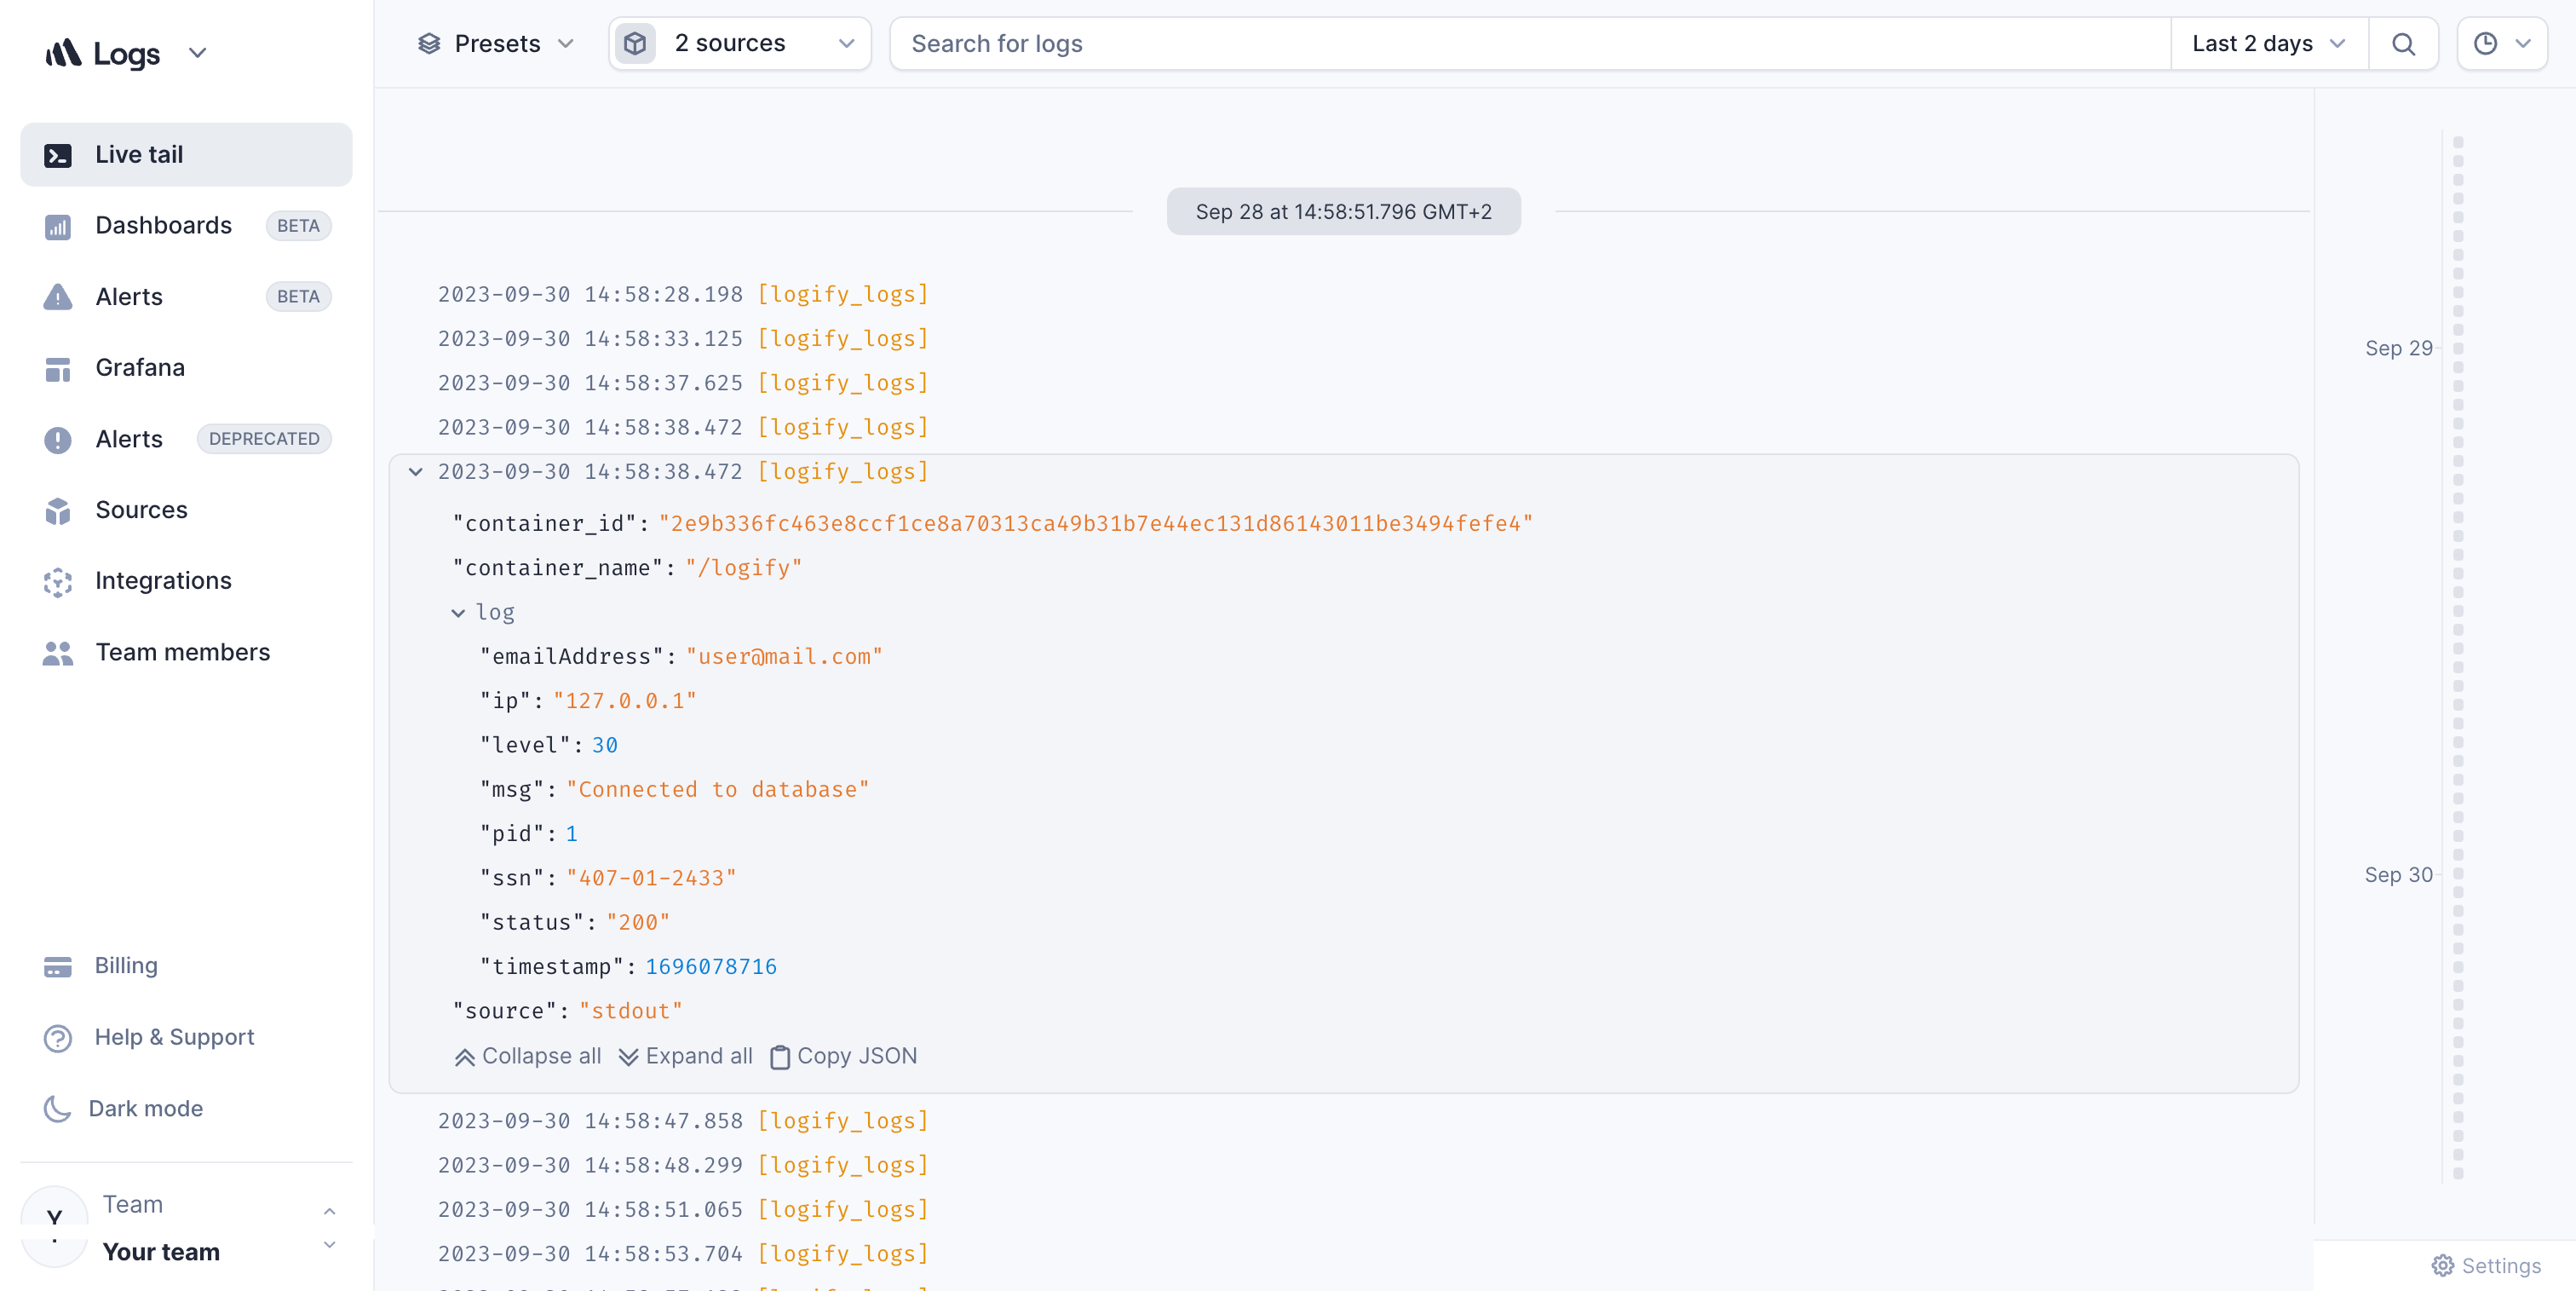Click the Live tail icon in sidebar

(x=58, y=153)
